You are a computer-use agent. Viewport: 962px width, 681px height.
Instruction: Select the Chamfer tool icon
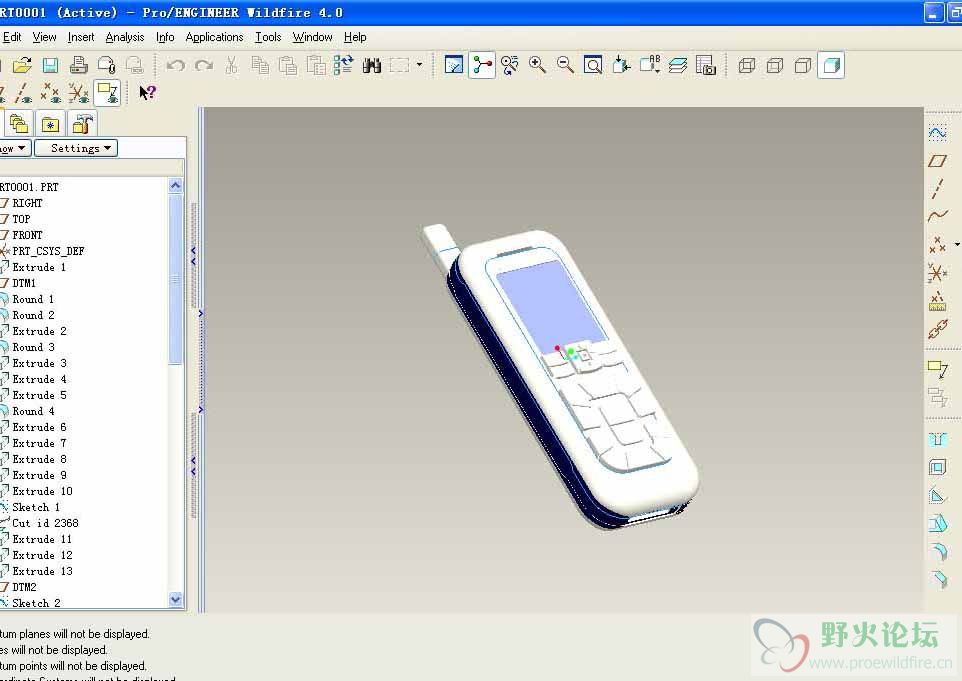[939, 579]
